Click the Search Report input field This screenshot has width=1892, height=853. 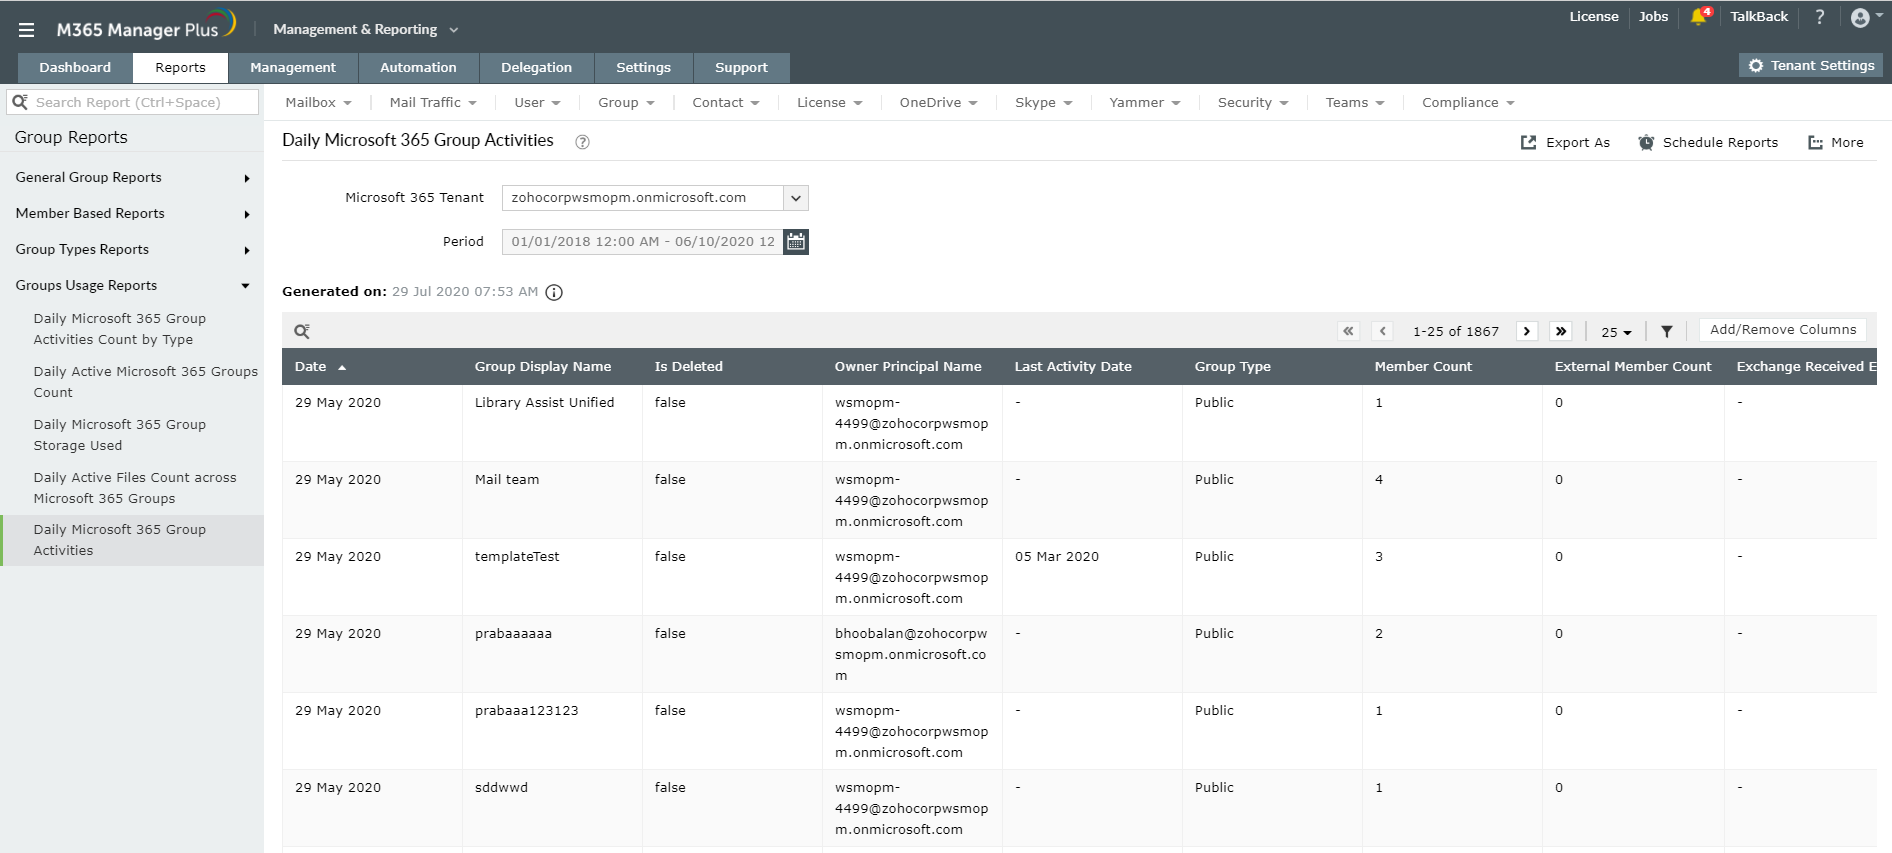point(133,102)
